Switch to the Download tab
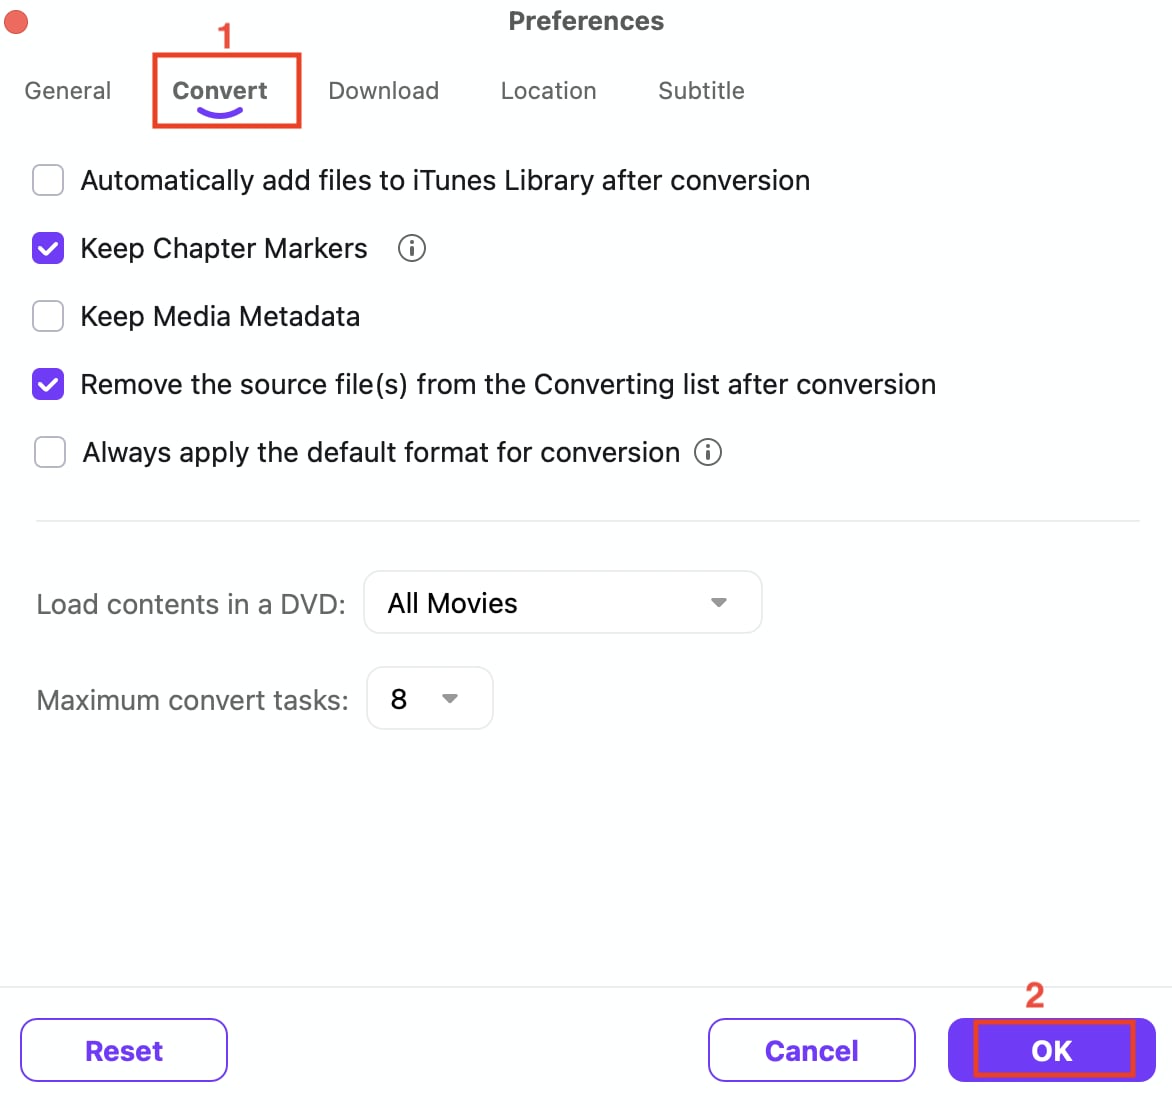1172x1108 pixels. pyautogui.click(x=383, y=90)
